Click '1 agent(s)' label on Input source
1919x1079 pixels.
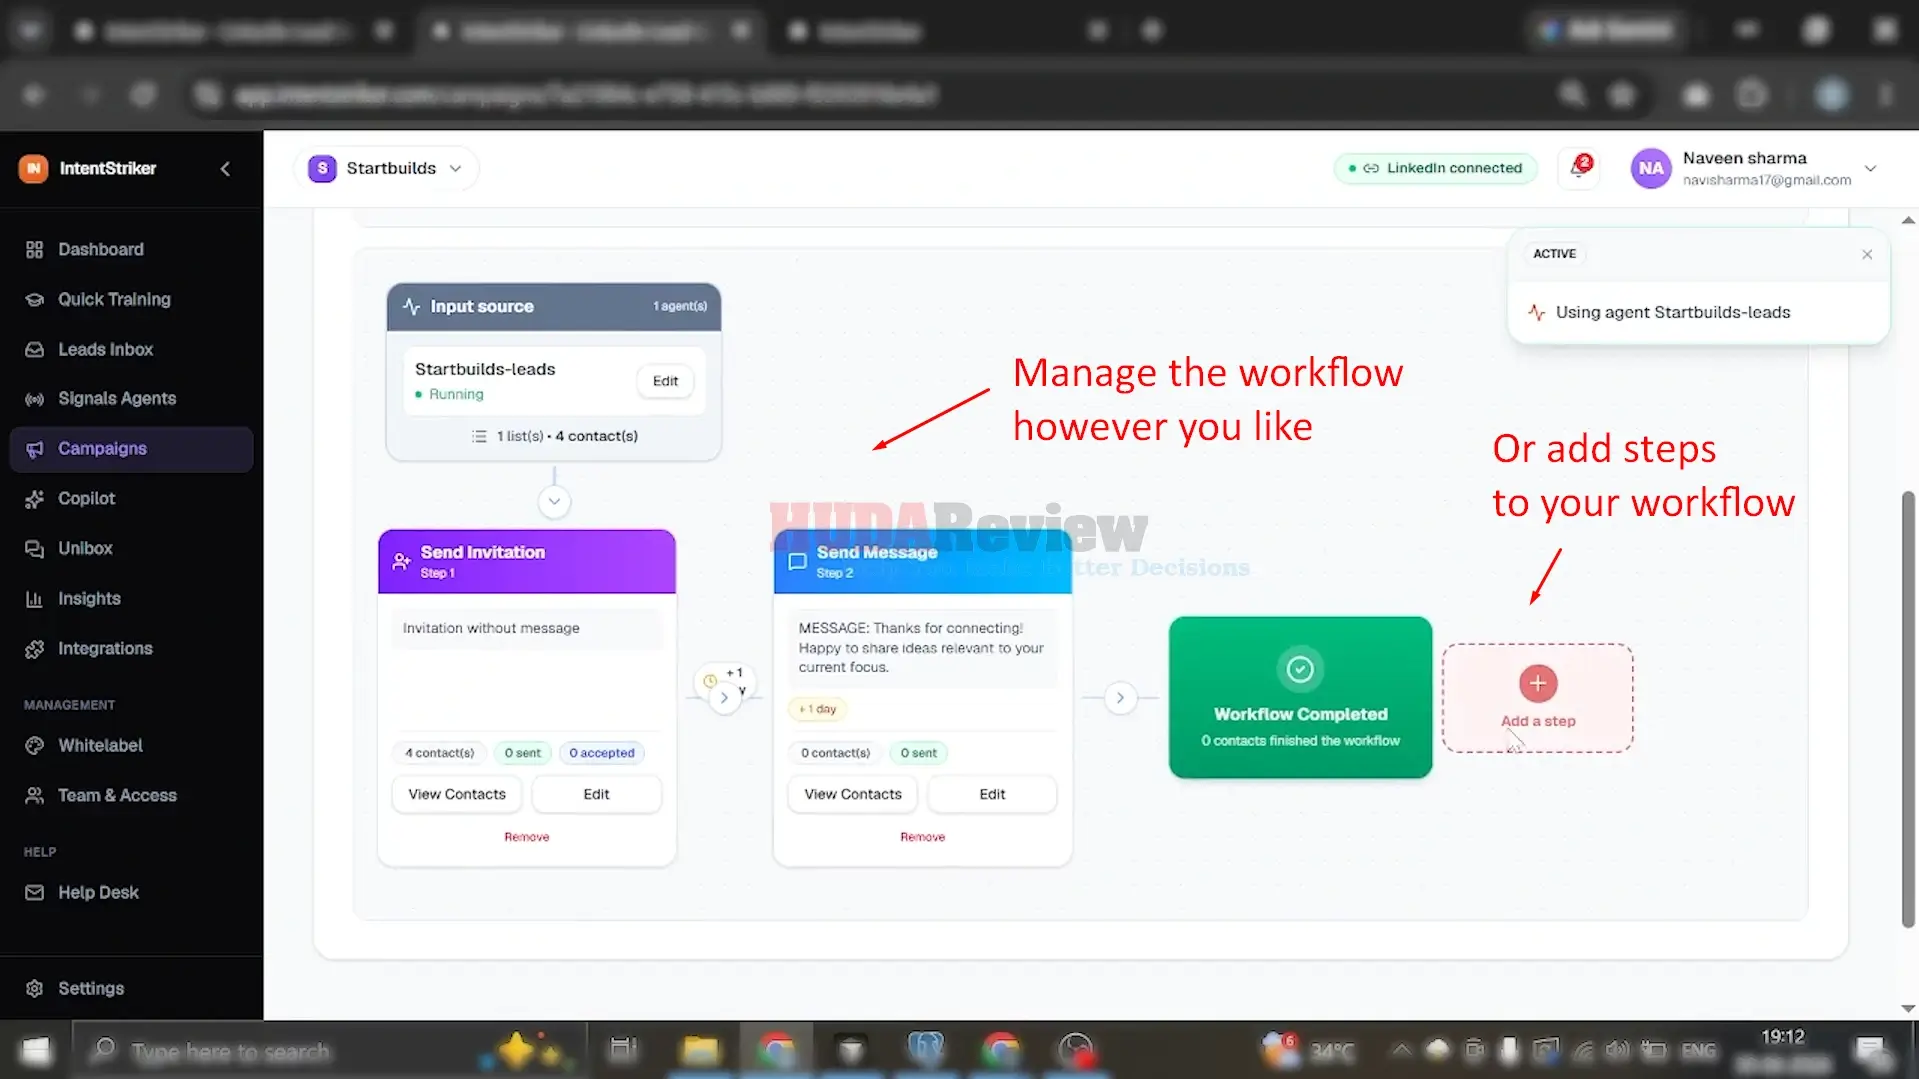[680, 306]
